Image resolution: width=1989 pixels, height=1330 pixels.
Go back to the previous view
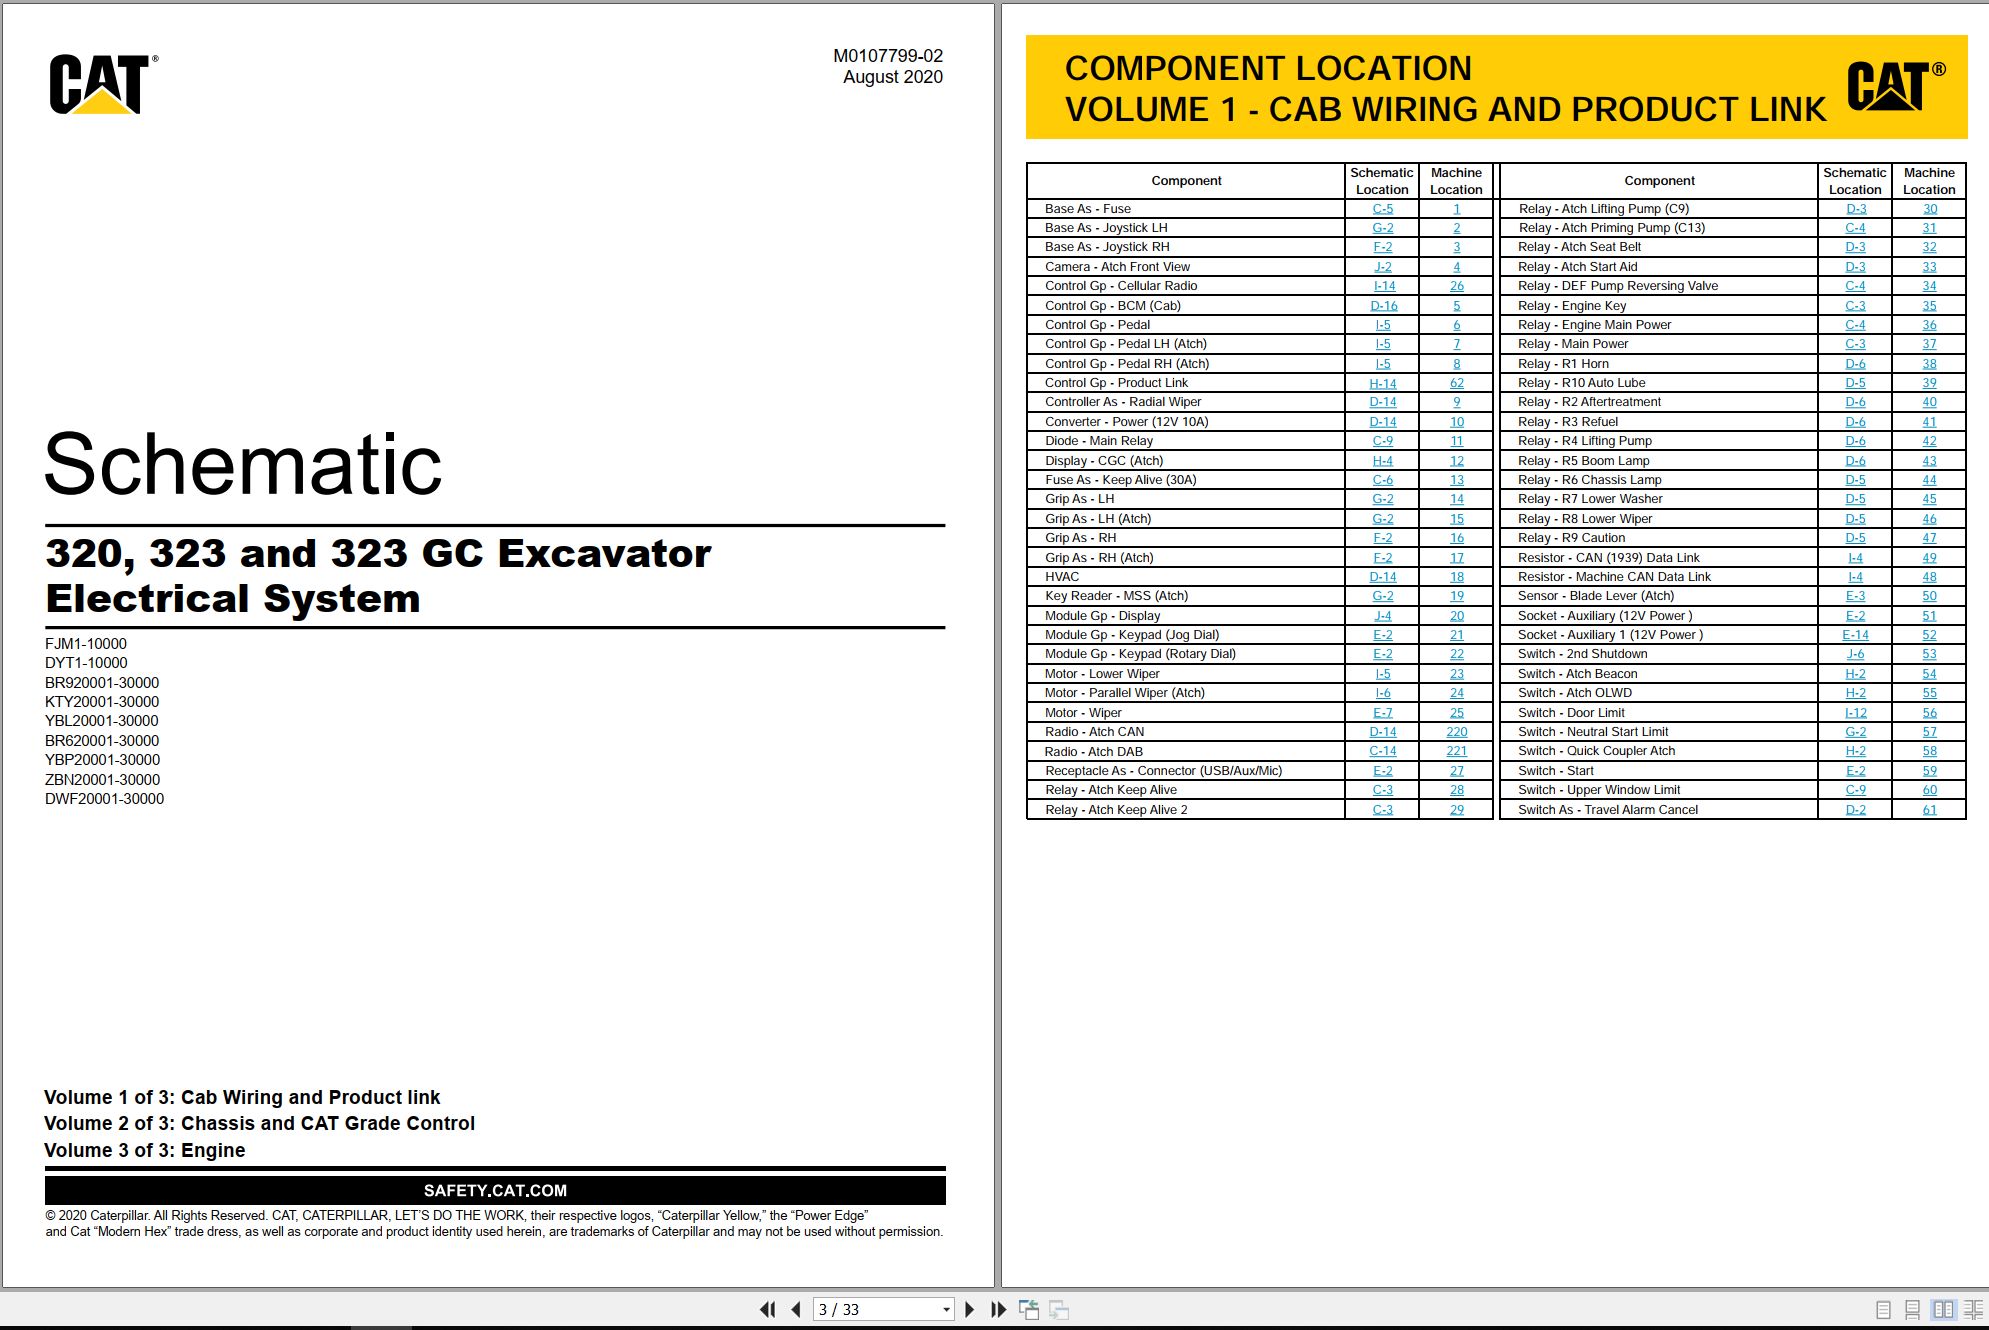[x=1028, y=1309]
